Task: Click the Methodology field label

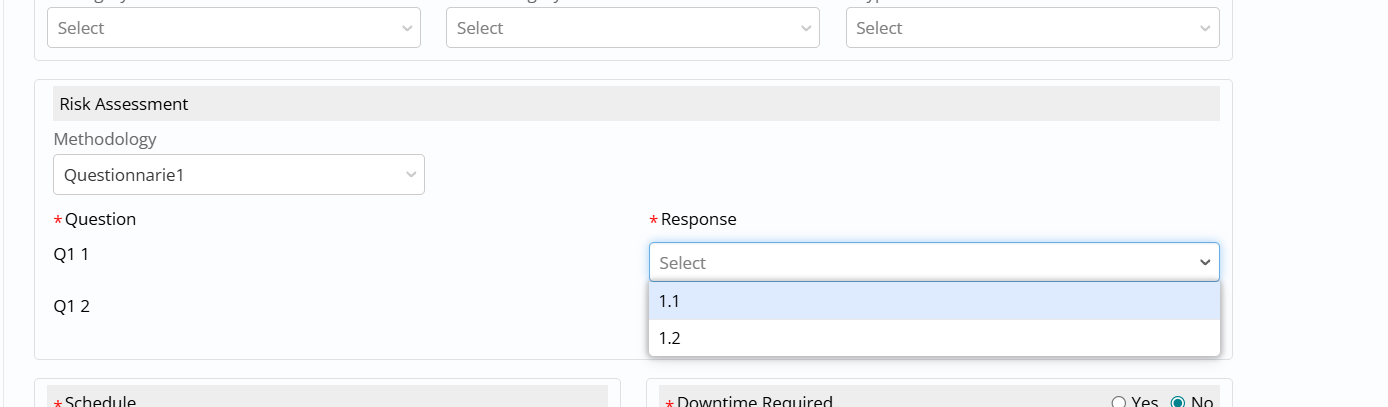Action: [x=105, y=139]
